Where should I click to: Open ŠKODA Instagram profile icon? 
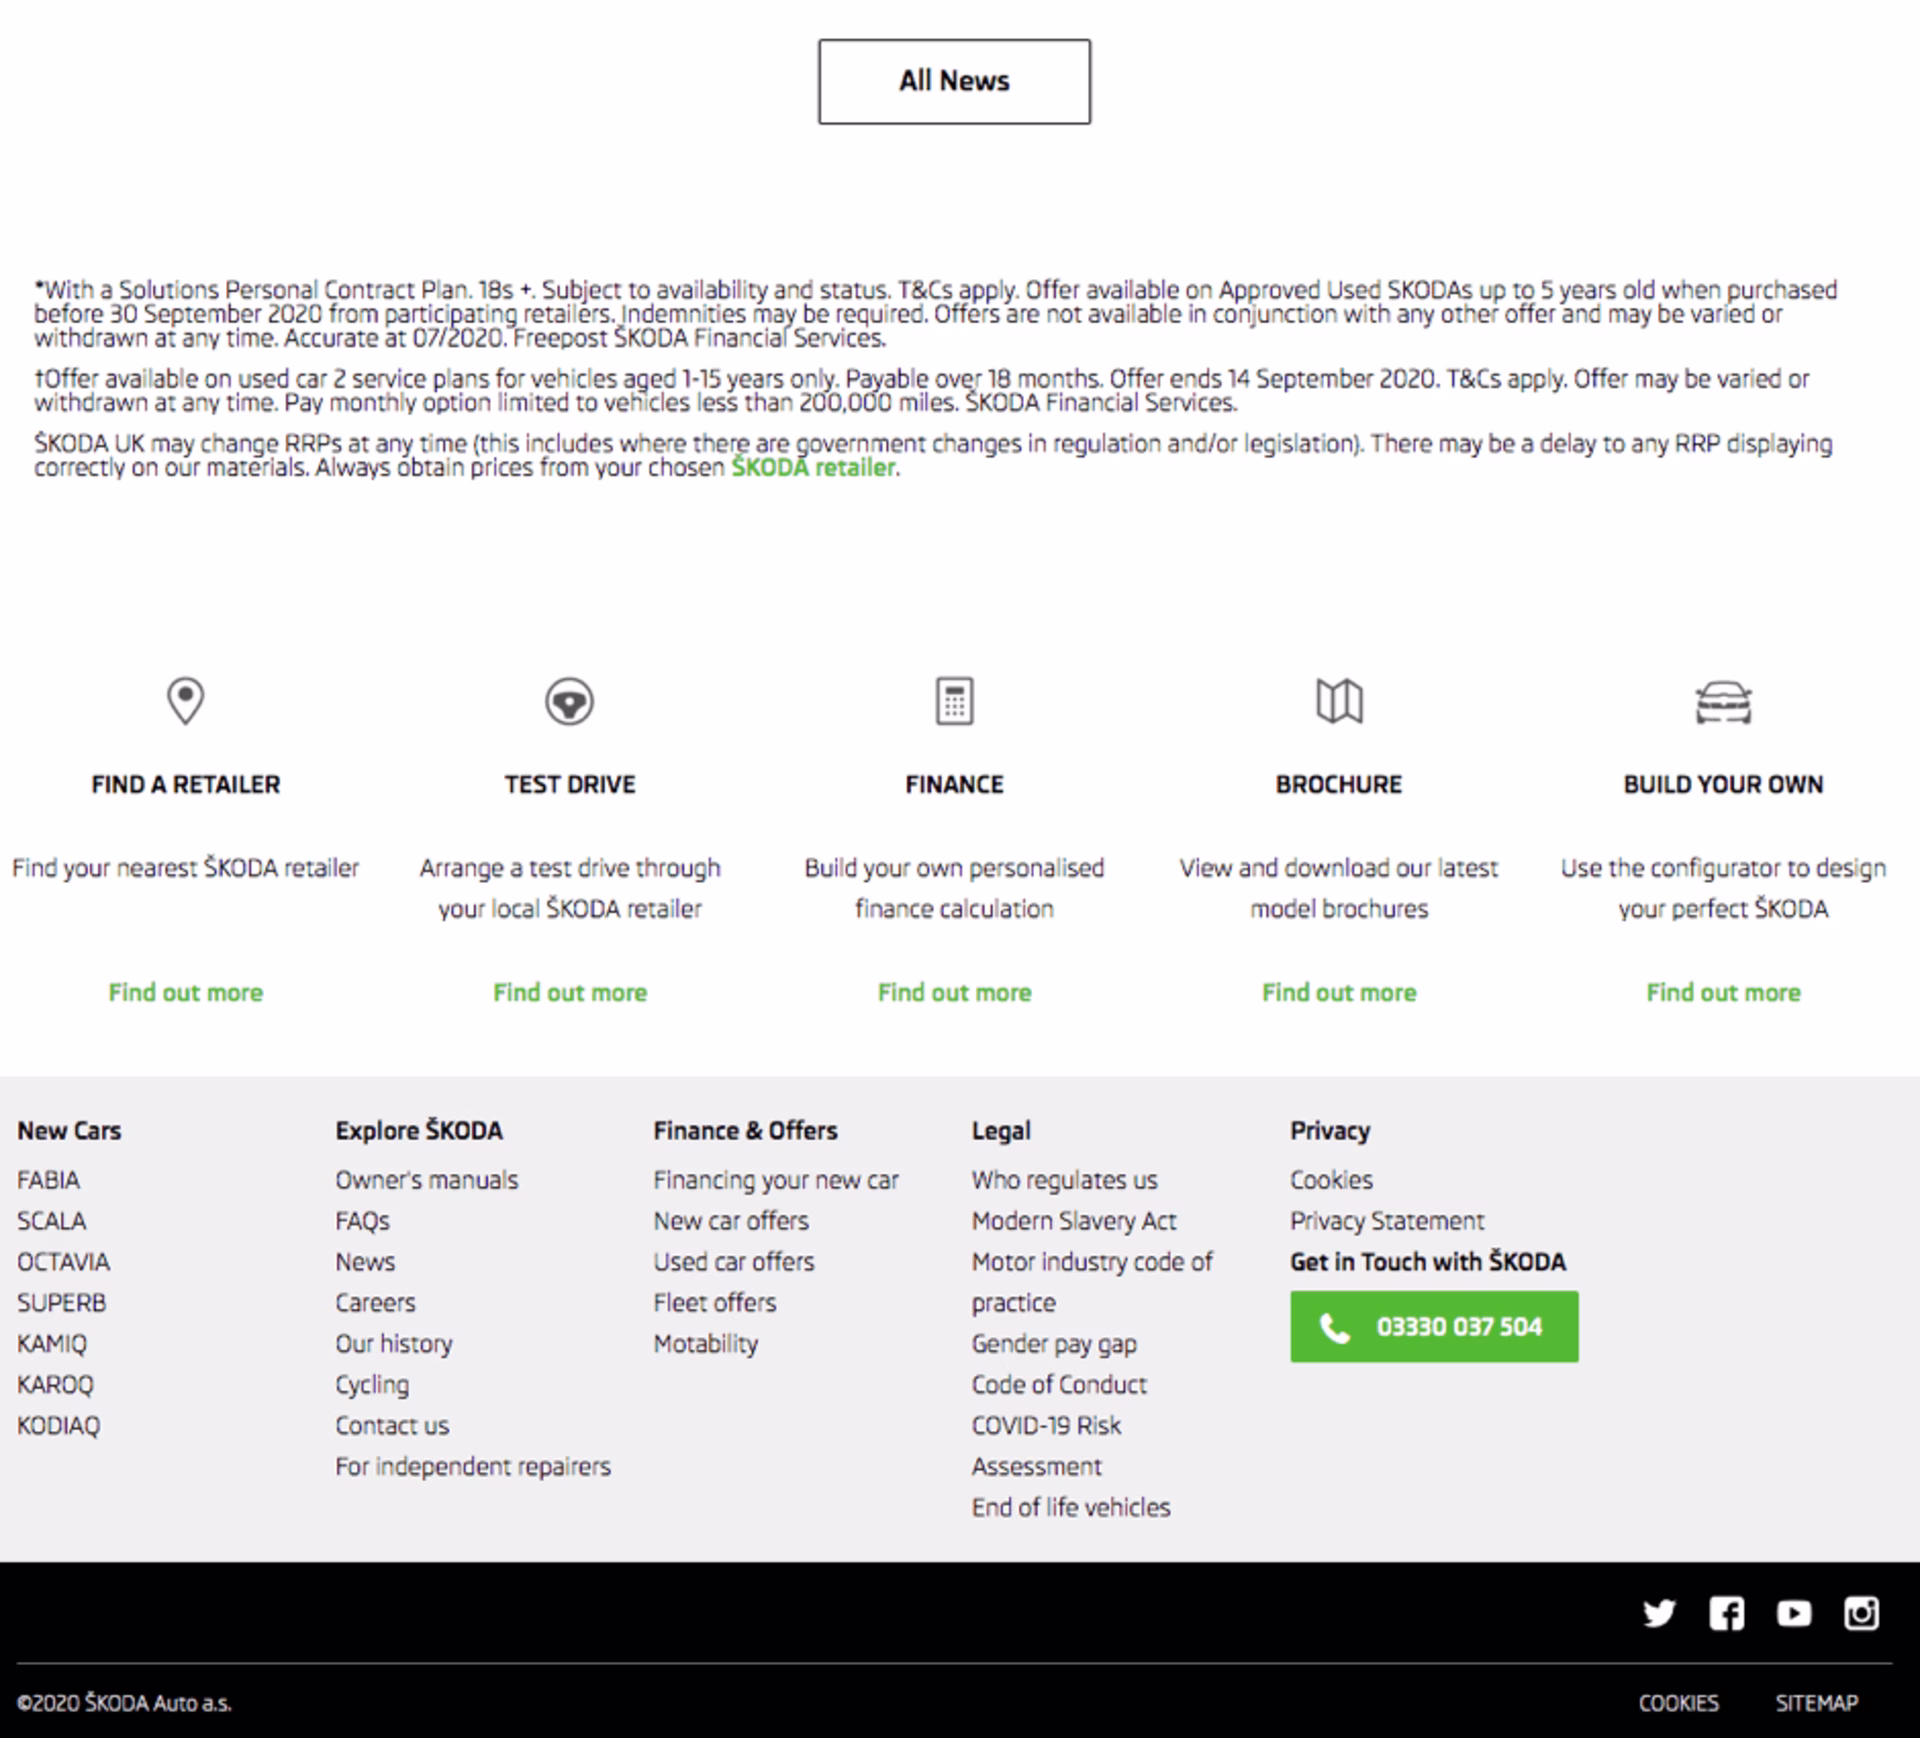click(x=1861, y=1613)
